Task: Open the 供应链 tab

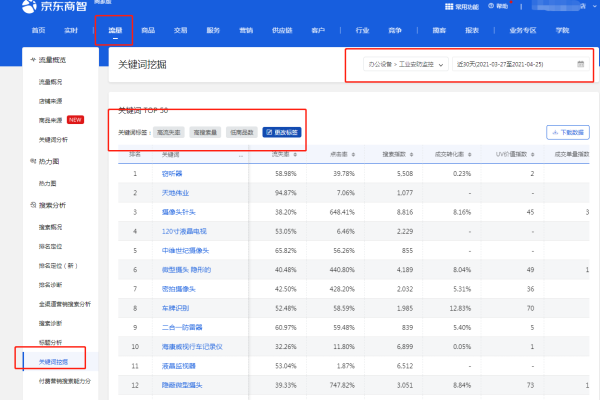Action: coord(282,30)
